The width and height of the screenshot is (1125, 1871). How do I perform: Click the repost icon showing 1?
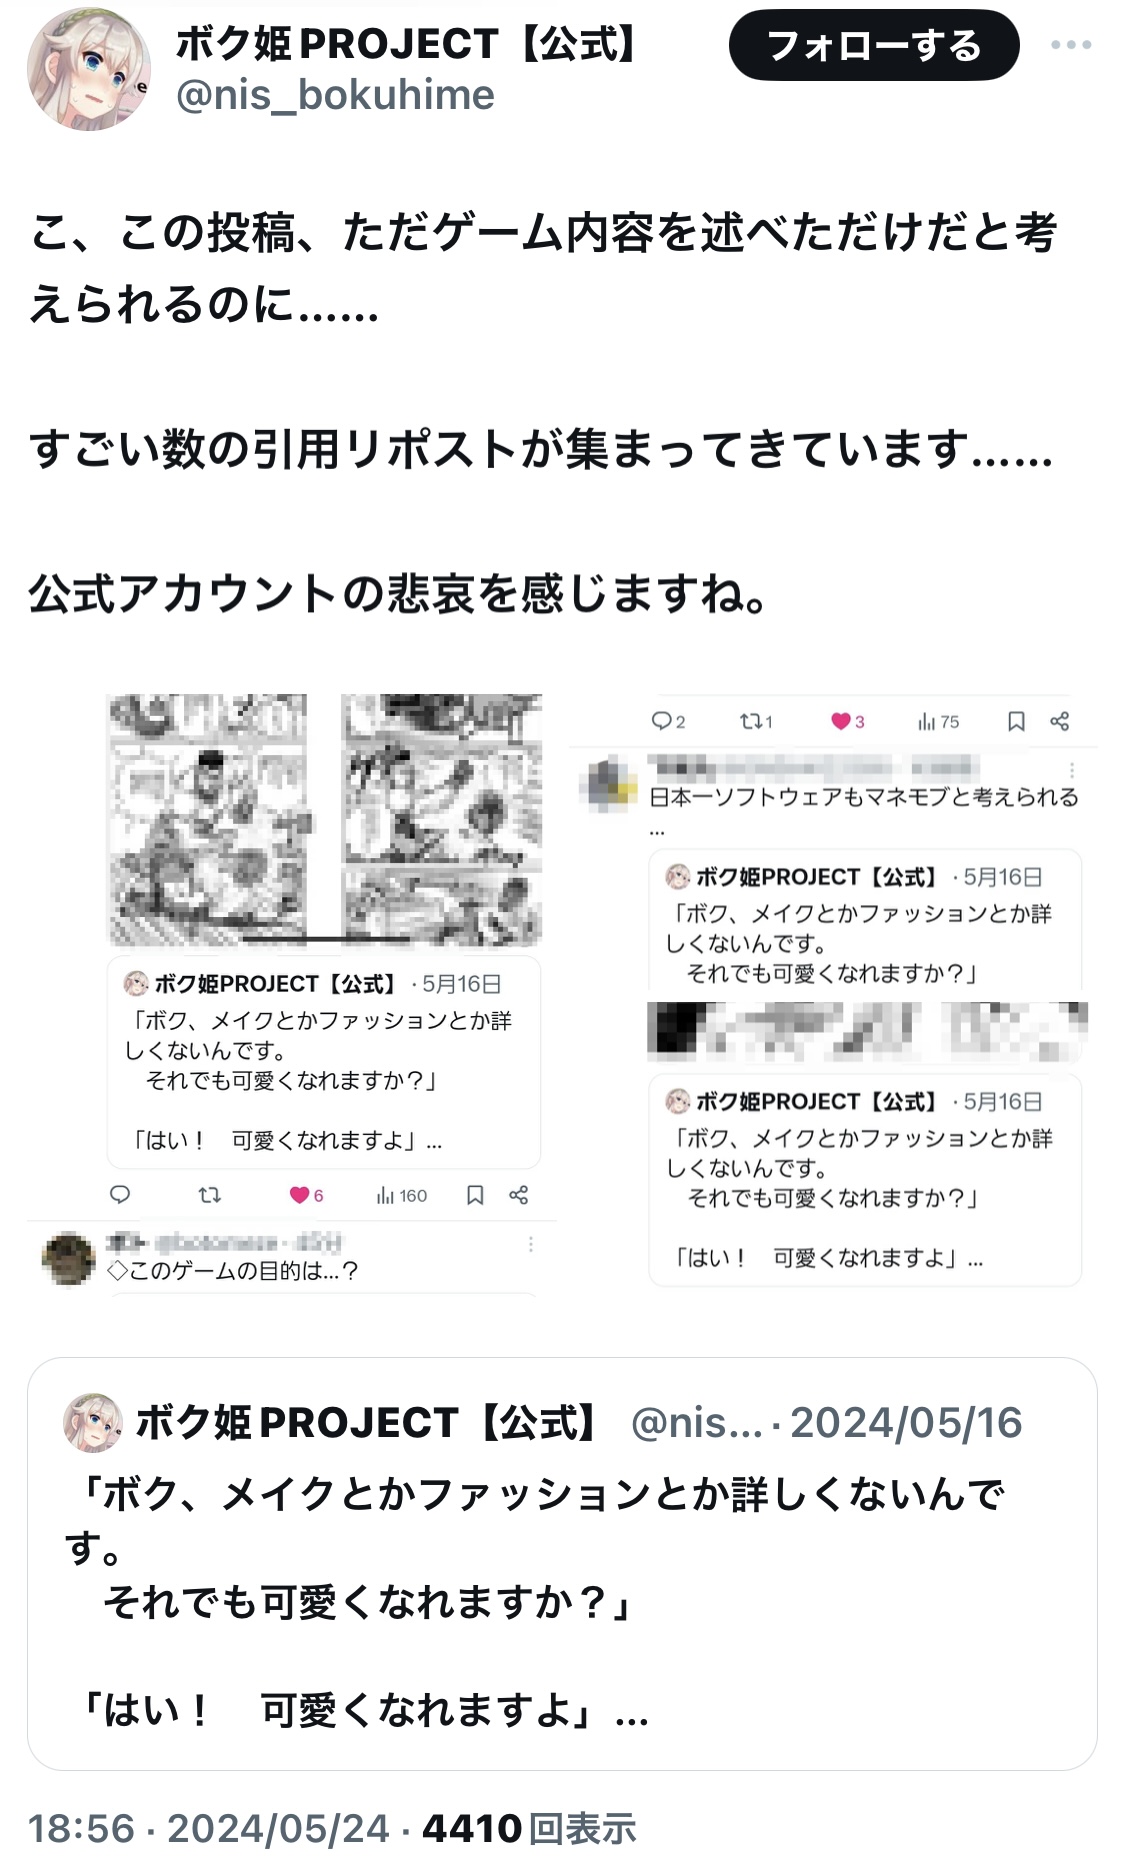click(756, 721)
